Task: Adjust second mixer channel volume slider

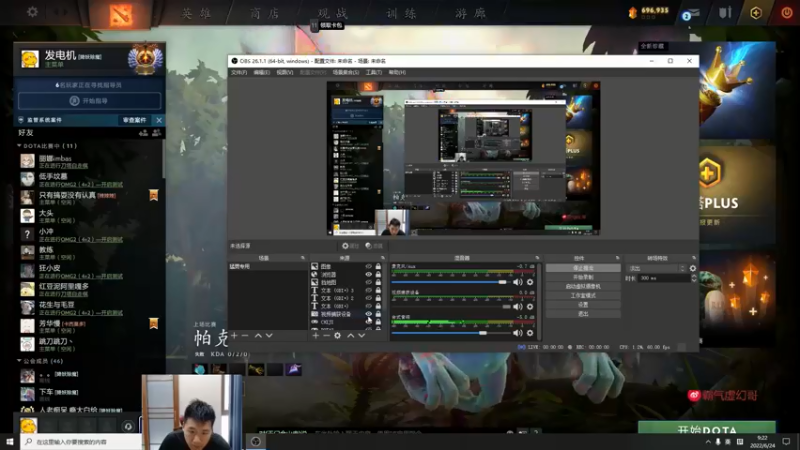Action: tap(451, 307)
